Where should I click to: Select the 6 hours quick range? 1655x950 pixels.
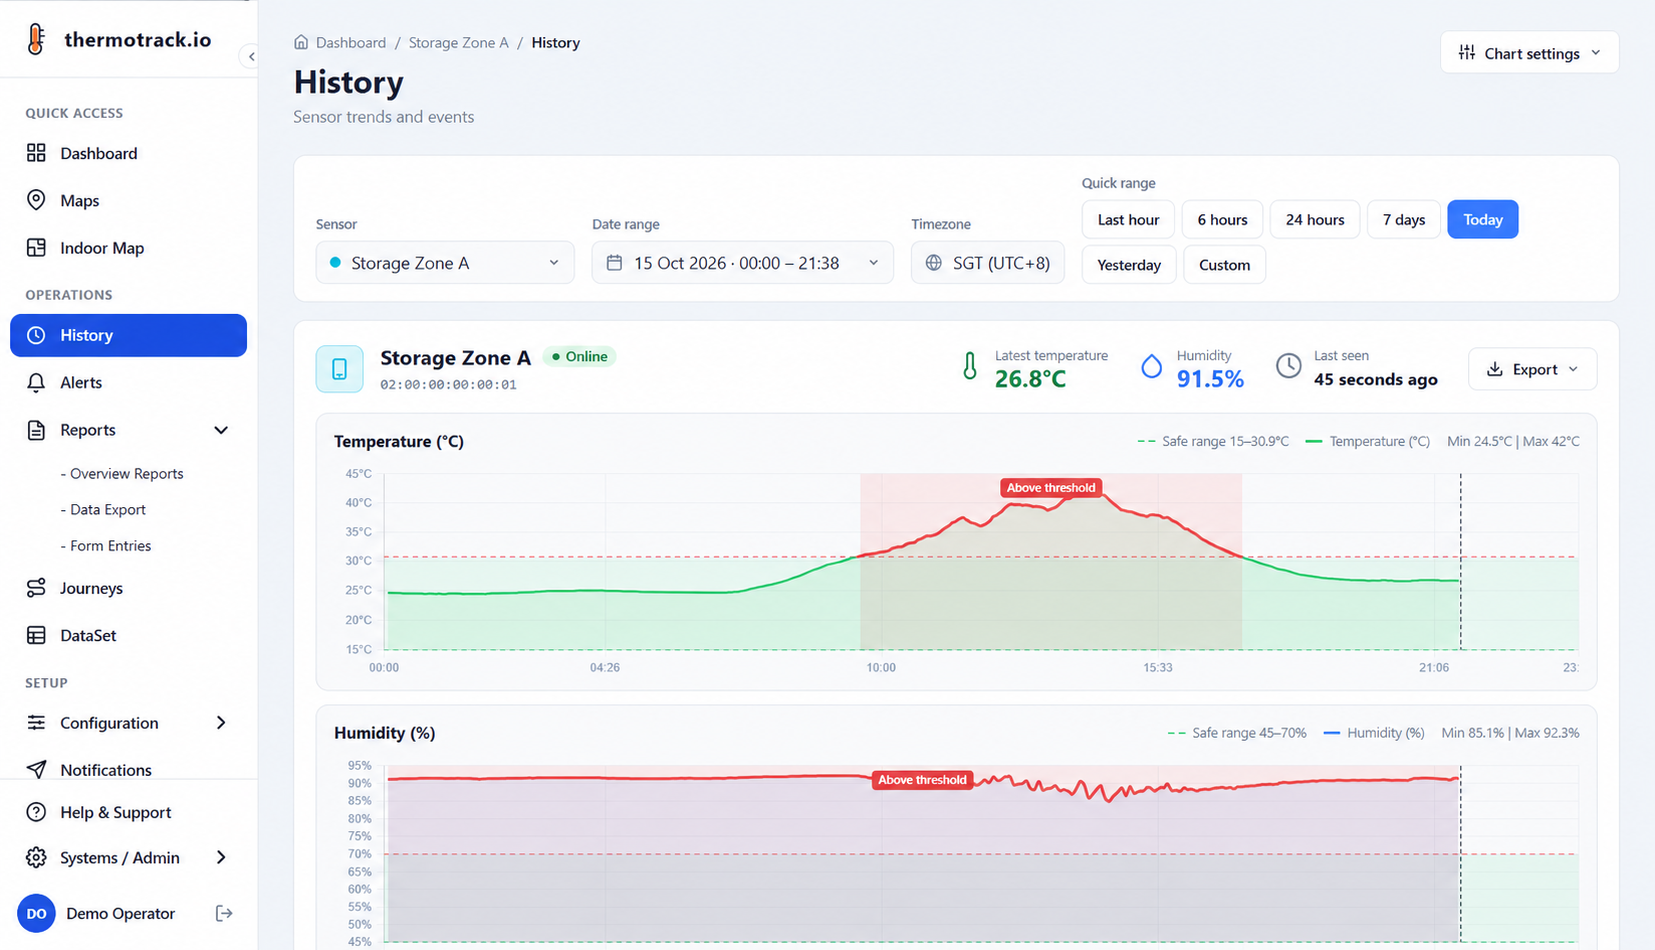[1222, 220]
